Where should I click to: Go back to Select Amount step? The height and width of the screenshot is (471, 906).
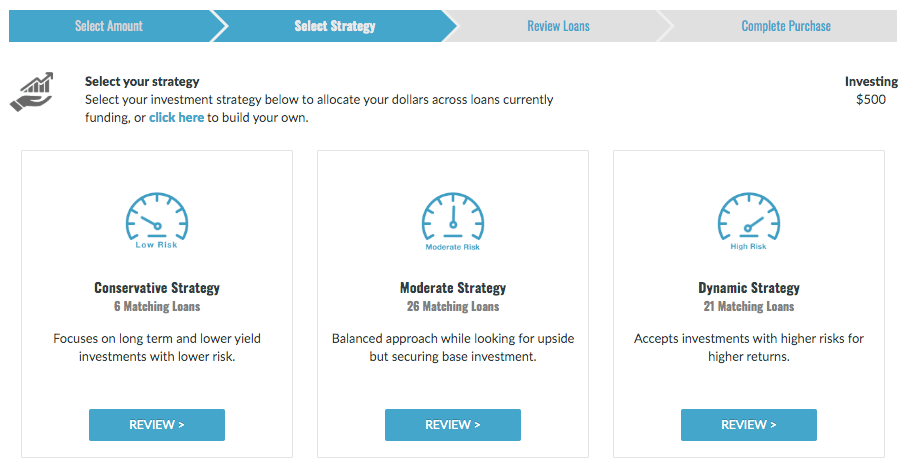click(109, 26)
